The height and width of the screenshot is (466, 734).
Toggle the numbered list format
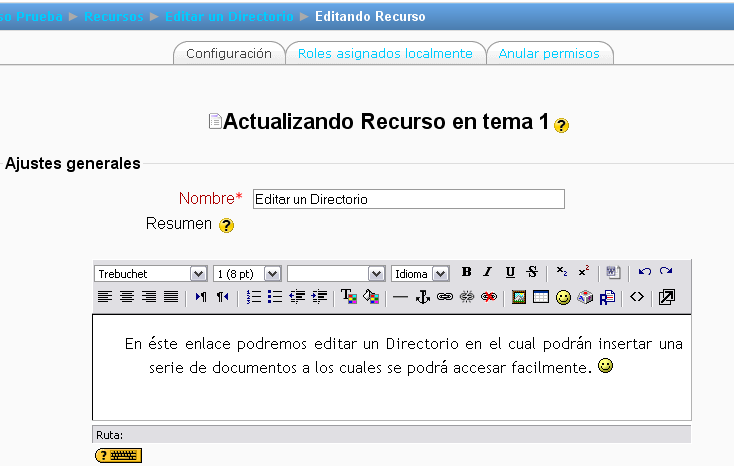click(254, 297)
